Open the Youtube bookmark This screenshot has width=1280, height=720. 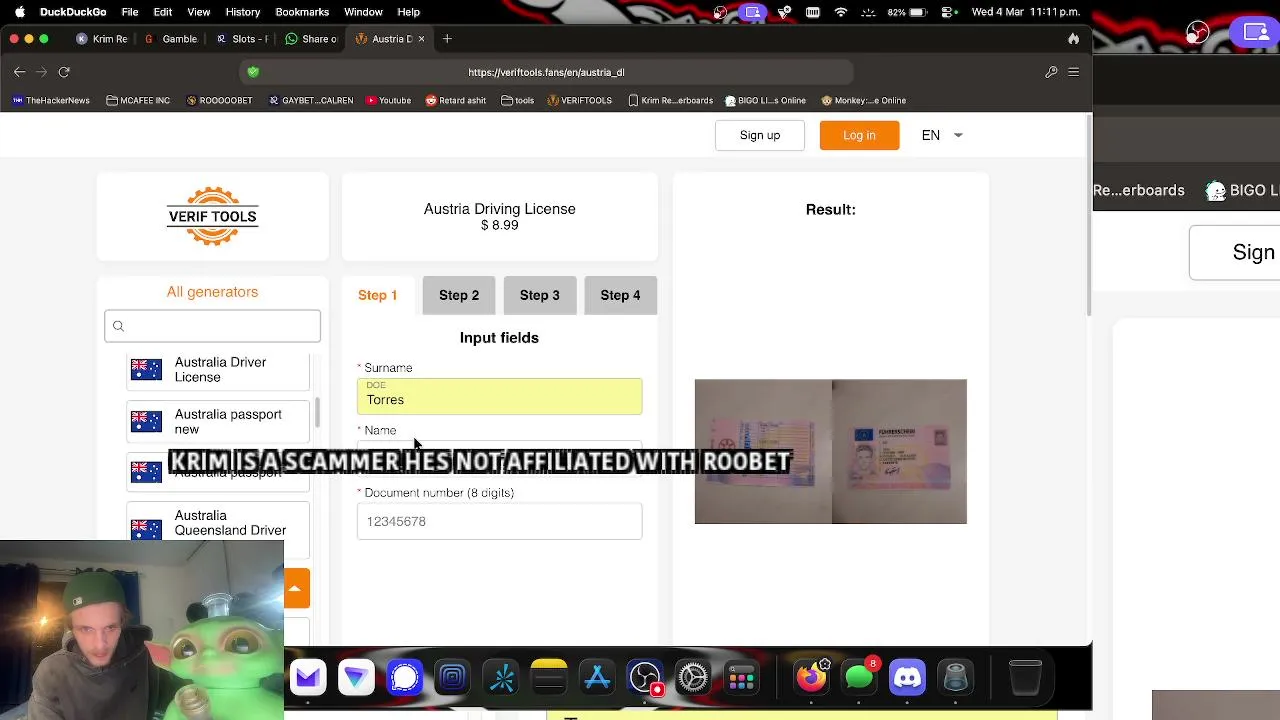[388, 100]
